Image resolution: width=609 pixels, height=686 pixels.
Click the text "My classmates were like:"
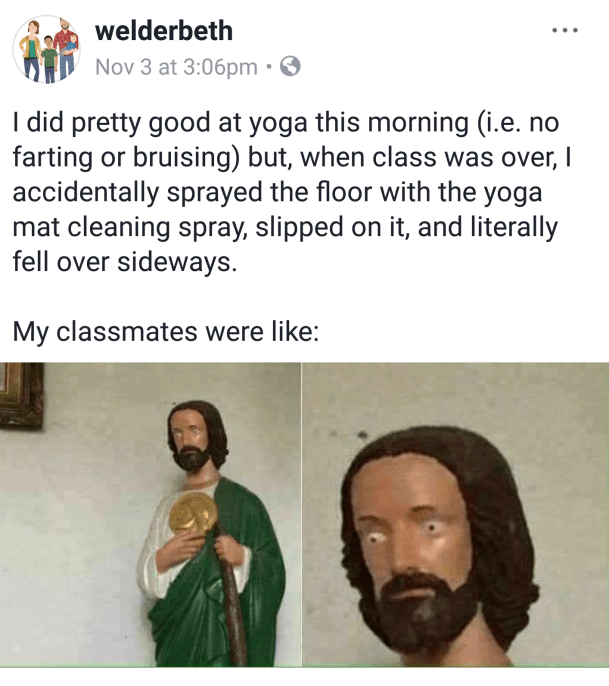[165, 332]
